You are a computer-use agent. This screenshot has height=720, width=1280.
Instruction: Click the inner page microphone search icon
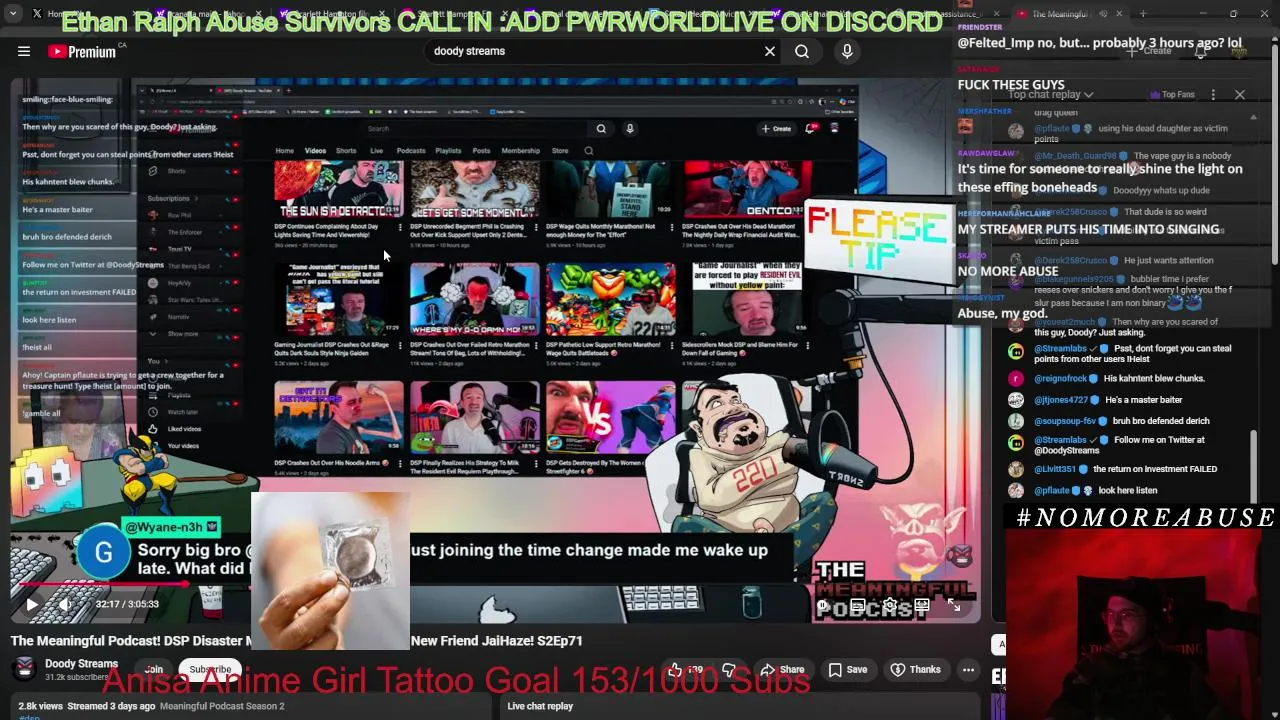[x=630, y=128]
